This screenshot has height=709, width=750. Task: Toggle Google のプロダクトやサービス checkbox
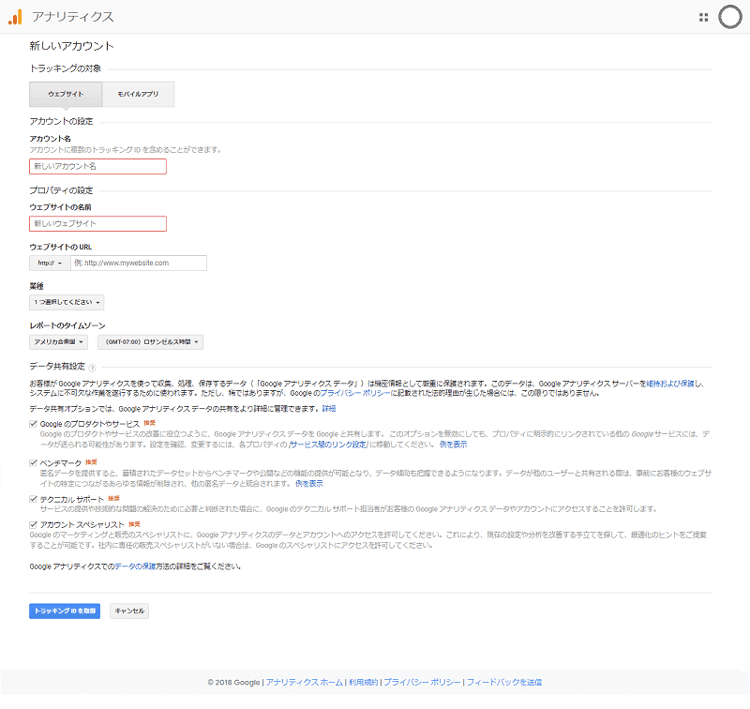pos(33,424)
